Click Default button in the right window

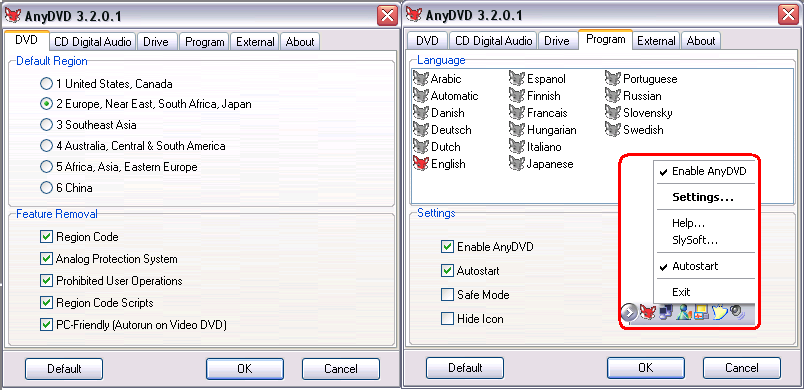pos(465,367)
